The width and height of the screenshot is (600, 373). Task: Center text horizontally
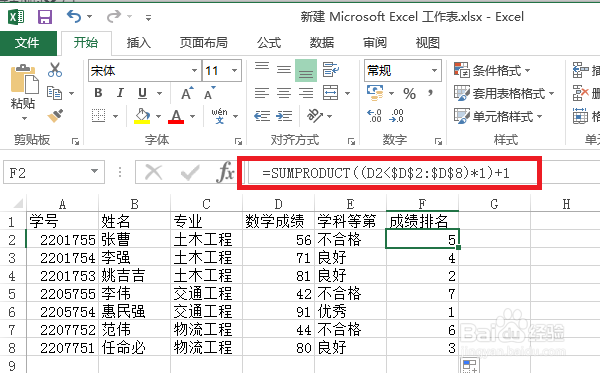pyautogui.click(x=284, y=93)
